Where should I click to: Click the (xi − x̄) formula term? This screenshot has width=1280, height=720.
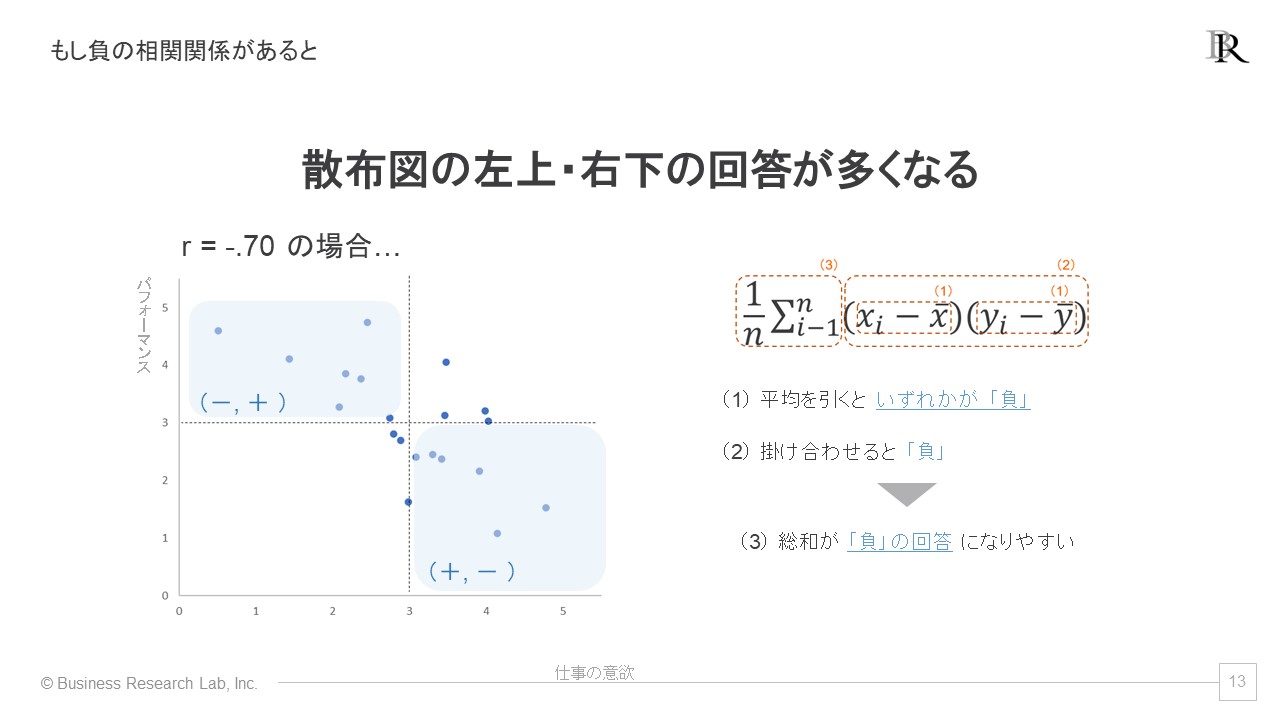[x=904, y=319]
